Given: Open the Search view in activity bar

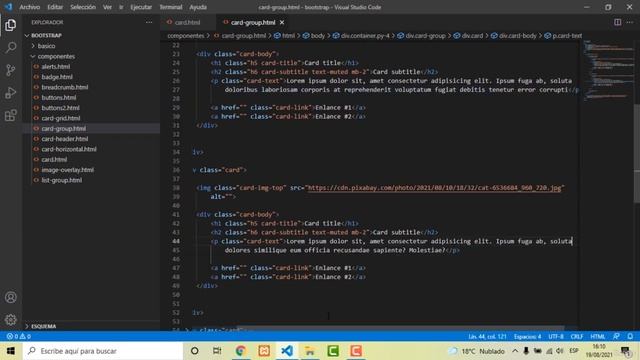Looking at the screenshot, I should pos(11,47).
